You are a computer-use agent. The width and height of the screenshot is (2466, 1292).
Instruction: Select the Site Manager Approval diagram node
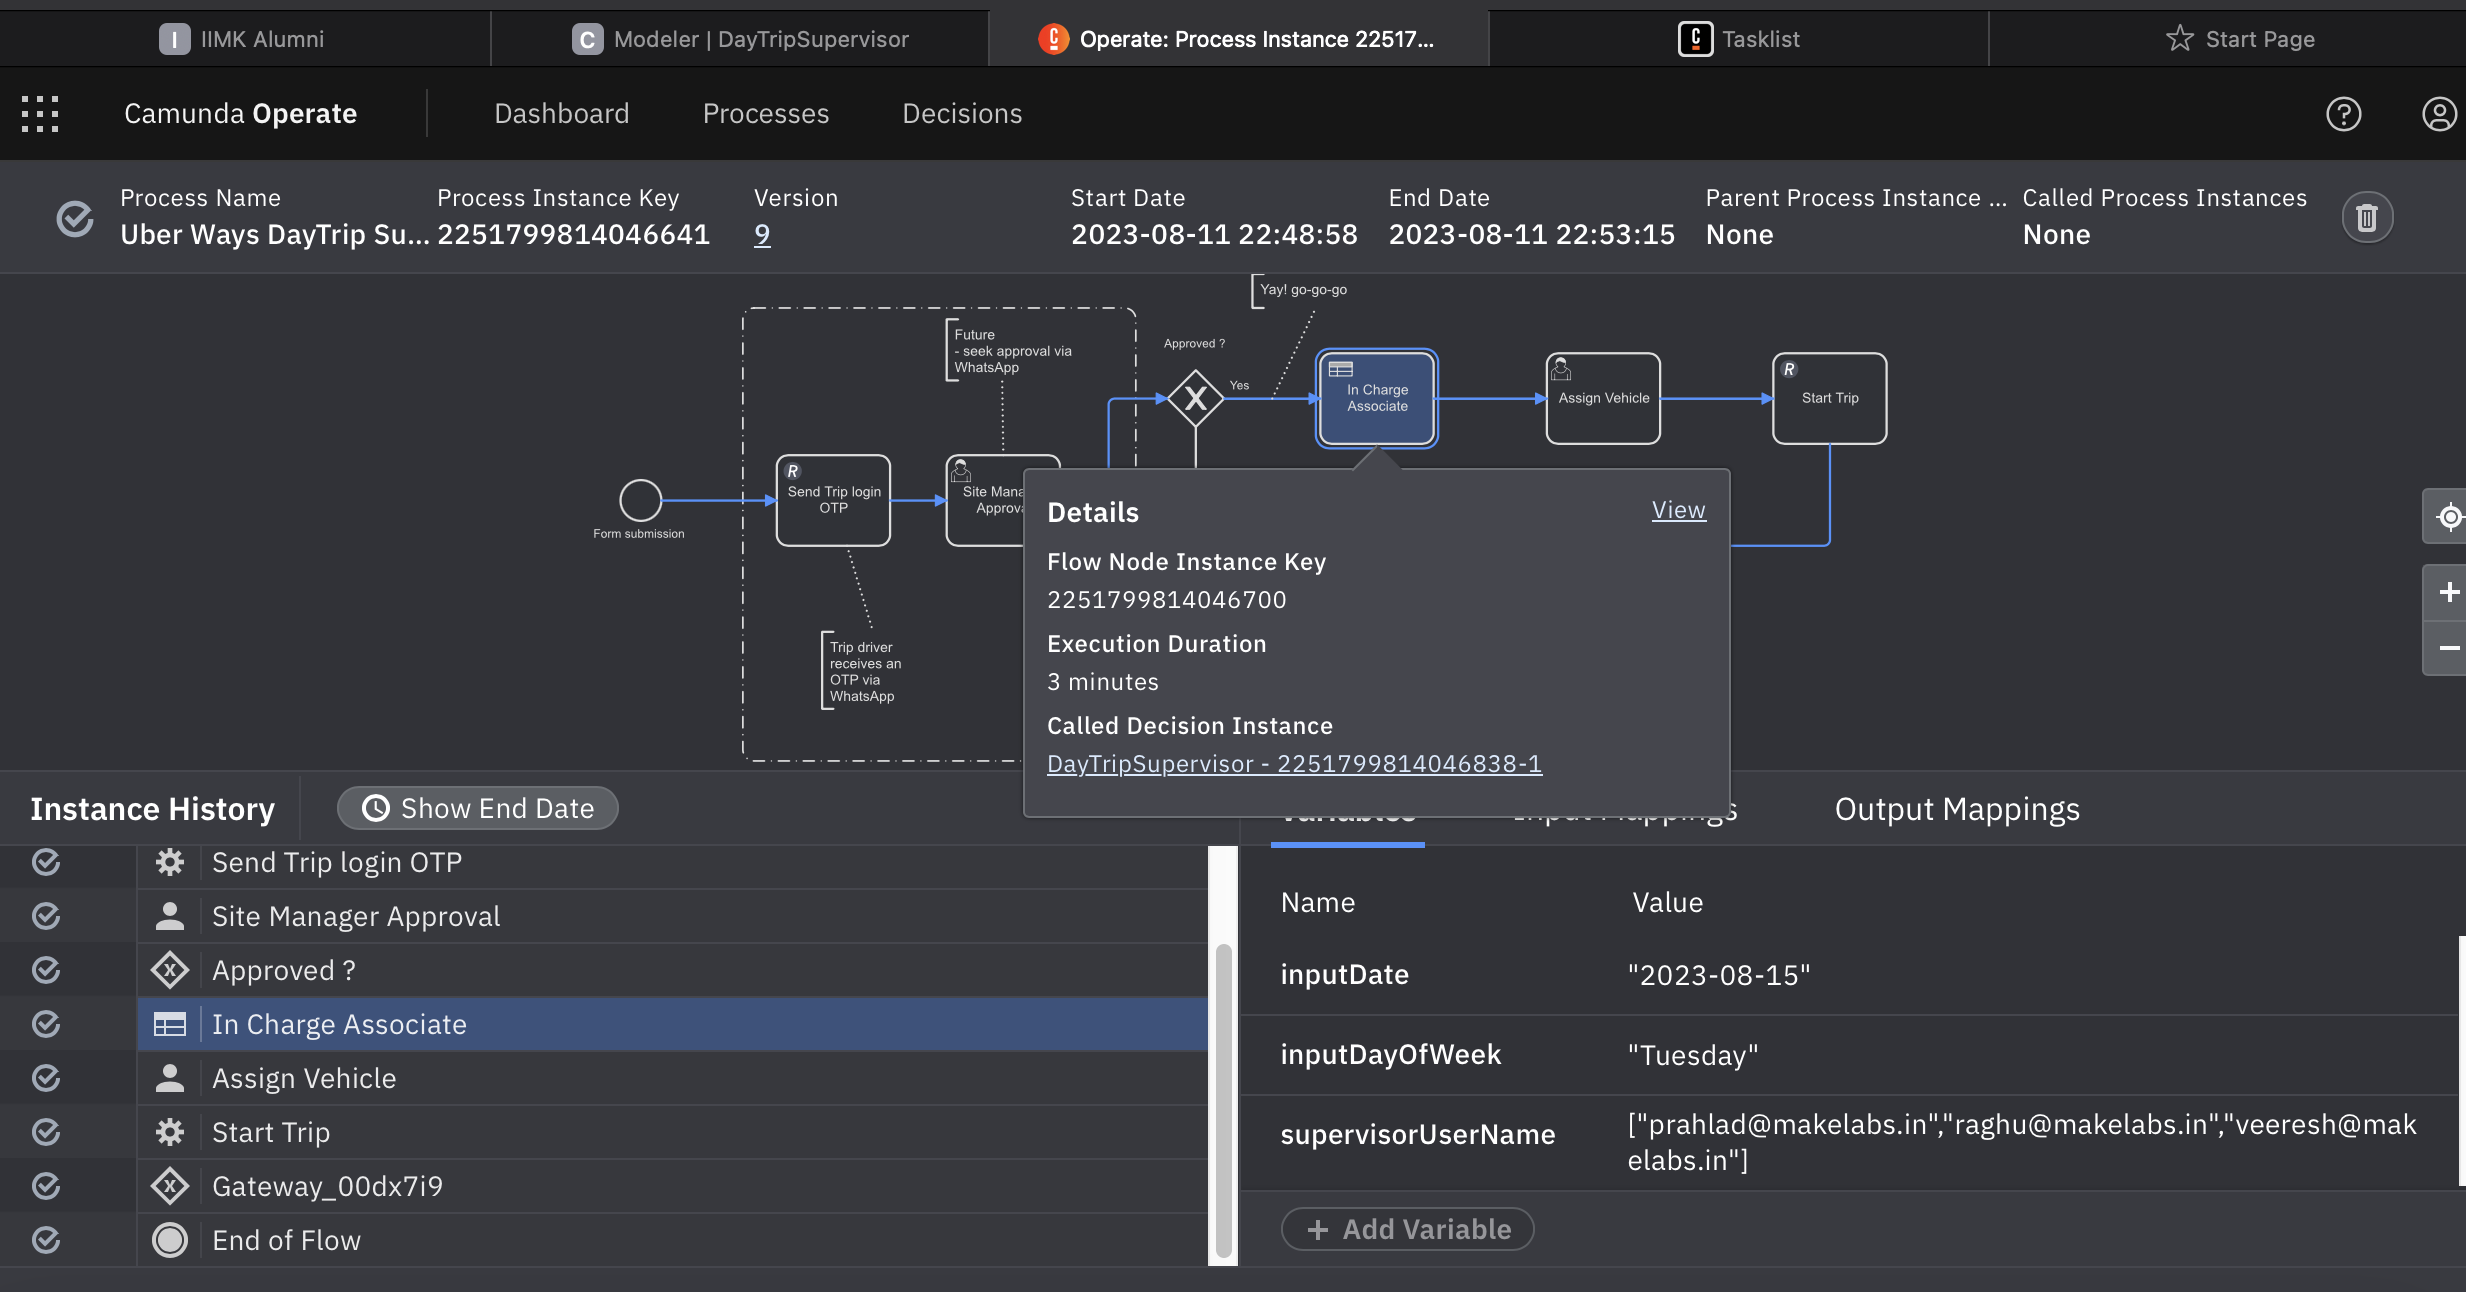point(987,500)
